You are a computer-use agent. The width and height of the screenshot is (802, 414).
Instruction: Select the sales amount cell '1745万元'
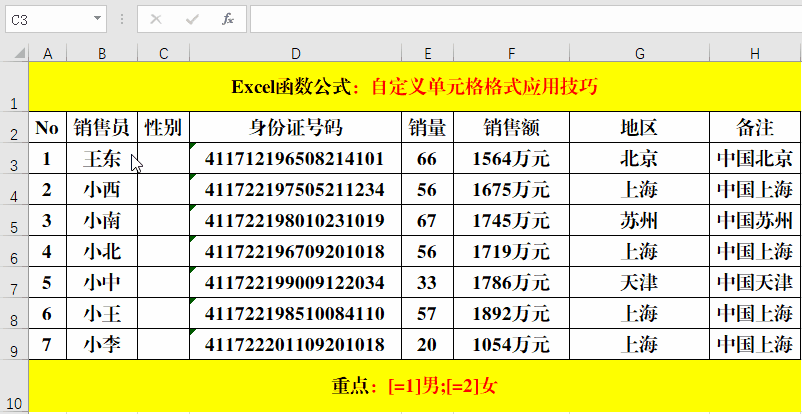click(x=511, y=220)
